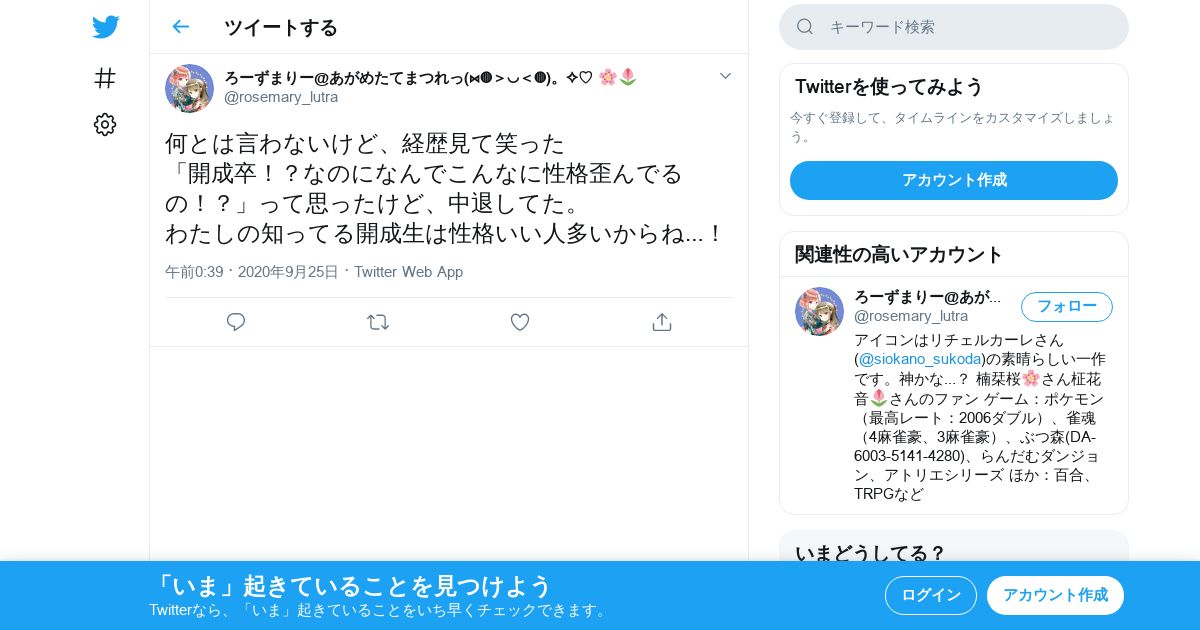1200x630 pixels.
Task: Click the キーワード検索 search field
Action: pyautogui.click(x=954, y=27)
